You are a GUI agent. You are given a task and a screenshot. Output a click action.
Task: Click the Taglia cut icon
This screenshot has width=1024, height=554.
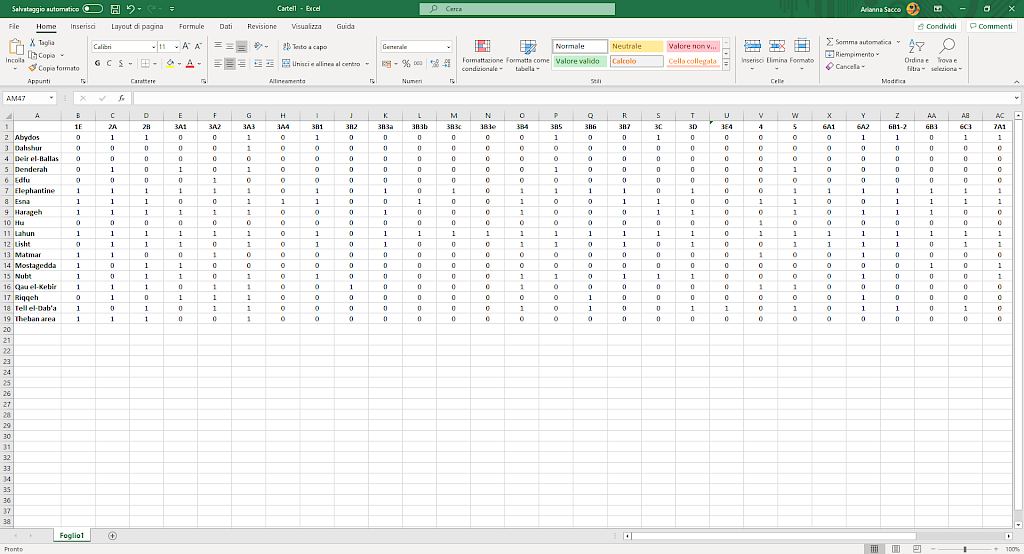(x=33, y=42)
